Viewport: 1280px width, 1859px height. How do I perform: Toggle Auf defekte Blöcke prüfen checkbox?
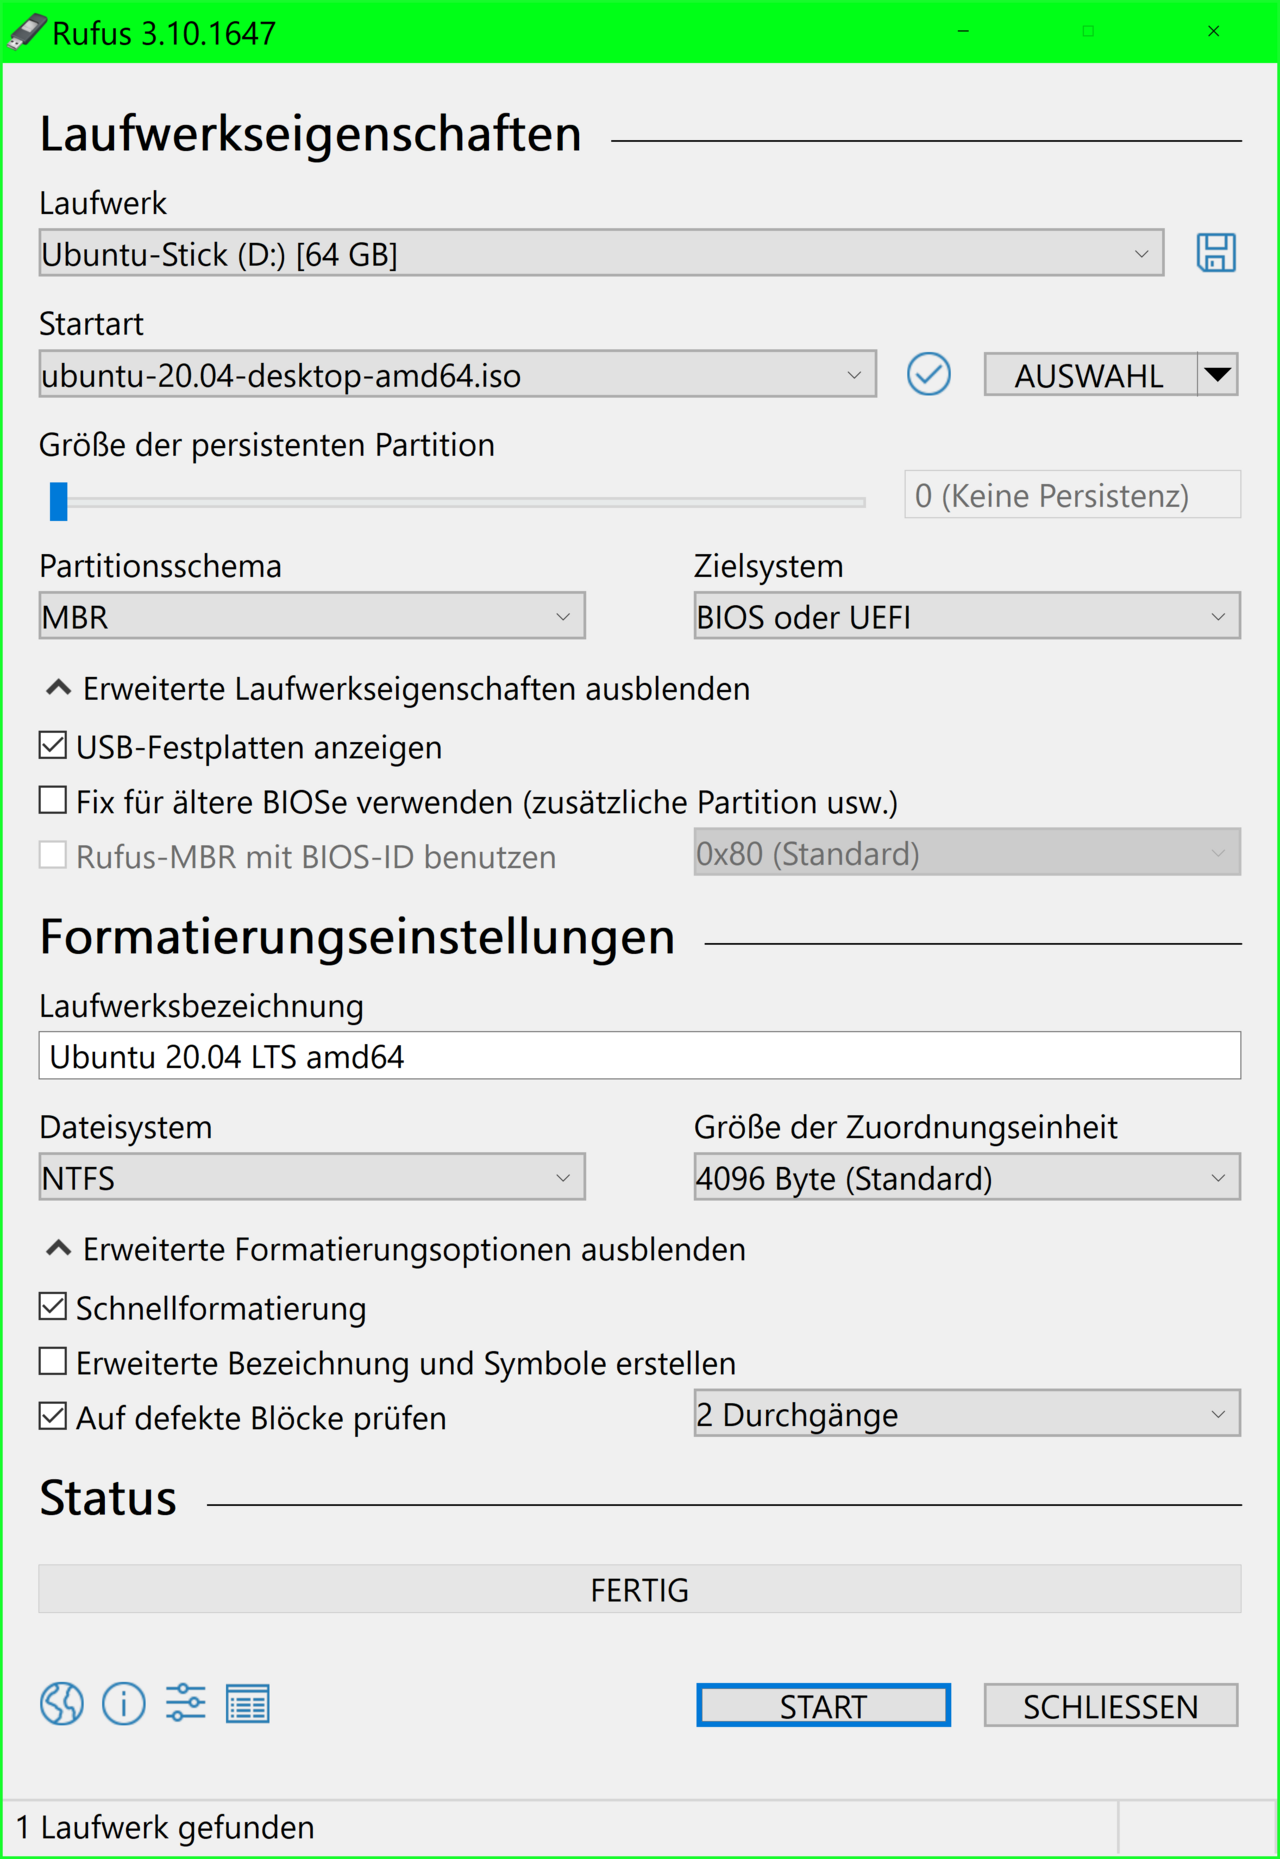click(53, 1417)
